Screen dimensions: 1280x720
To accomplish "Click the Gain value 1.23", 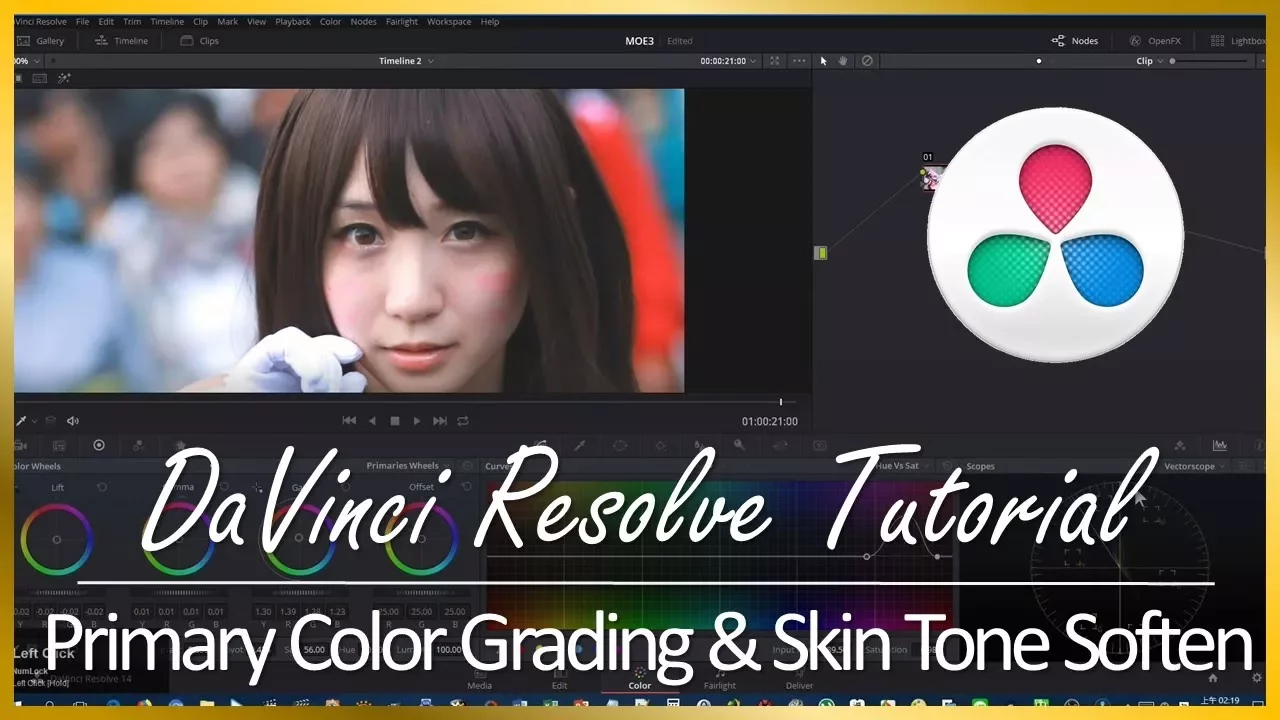I will [x=336, y=611].
